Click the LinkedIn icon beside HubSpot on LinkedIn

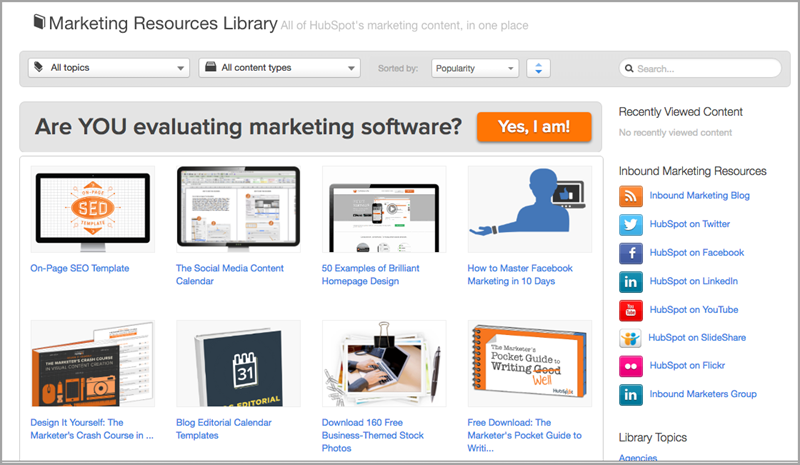[631, 282]
